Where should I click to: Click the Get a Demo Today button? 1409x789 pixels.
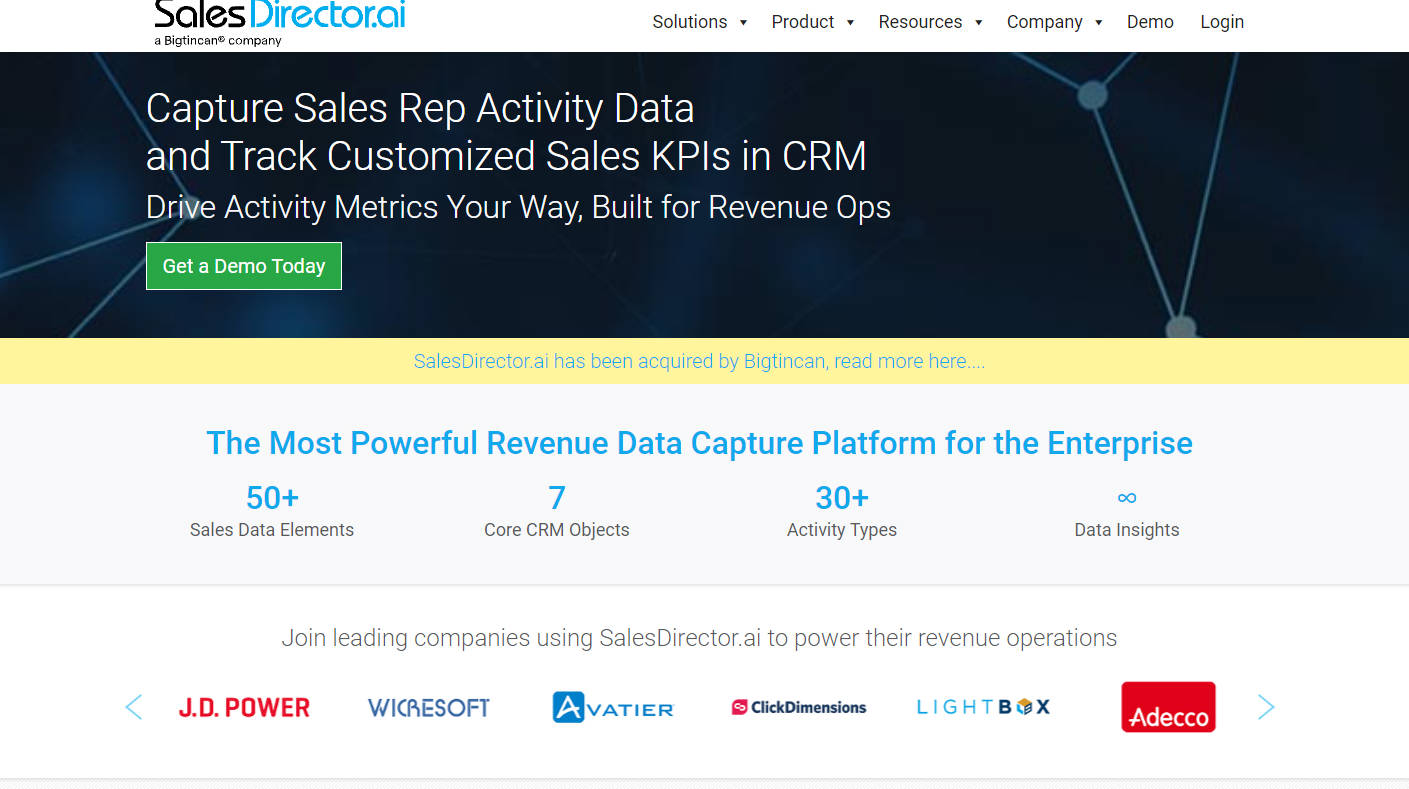[x=243, y=265]
